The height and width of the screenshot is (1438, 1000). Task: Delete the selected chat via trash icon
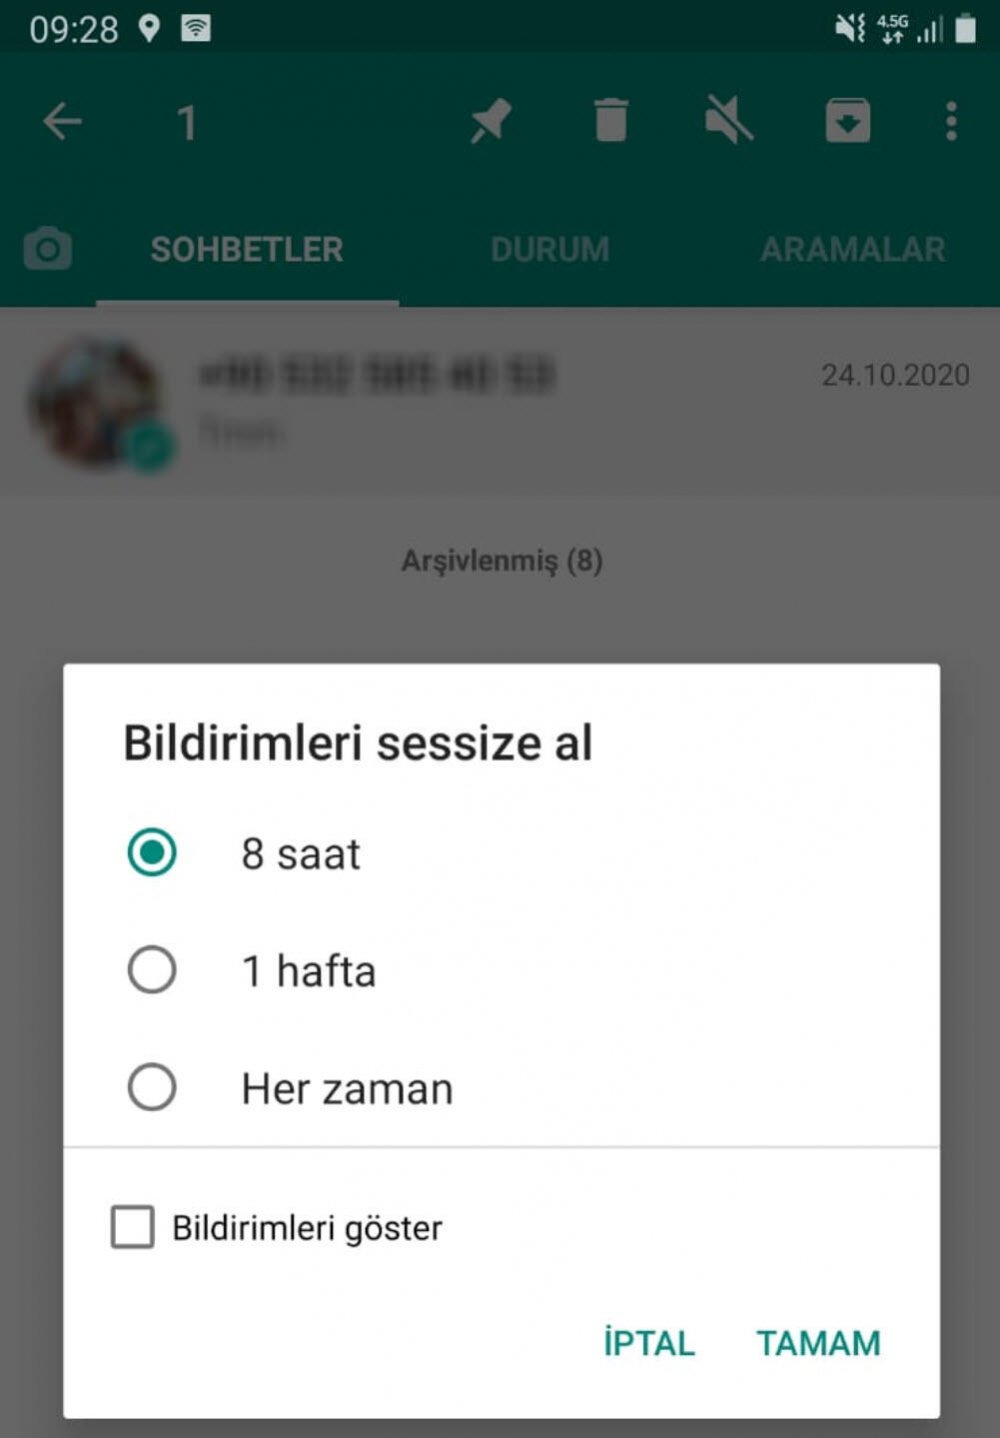pos(611,121)
